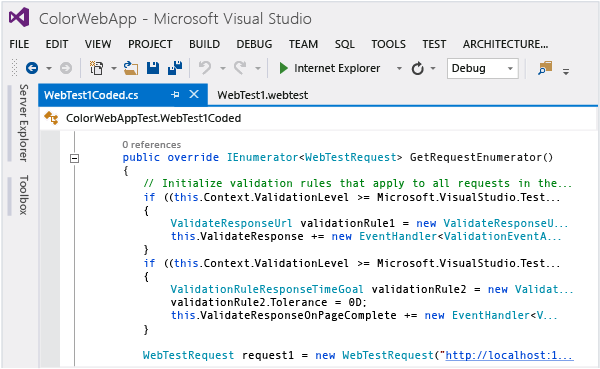600x369 pixels.
Task: Click the toolbar drag handle grip
Action: coord(15,68)
